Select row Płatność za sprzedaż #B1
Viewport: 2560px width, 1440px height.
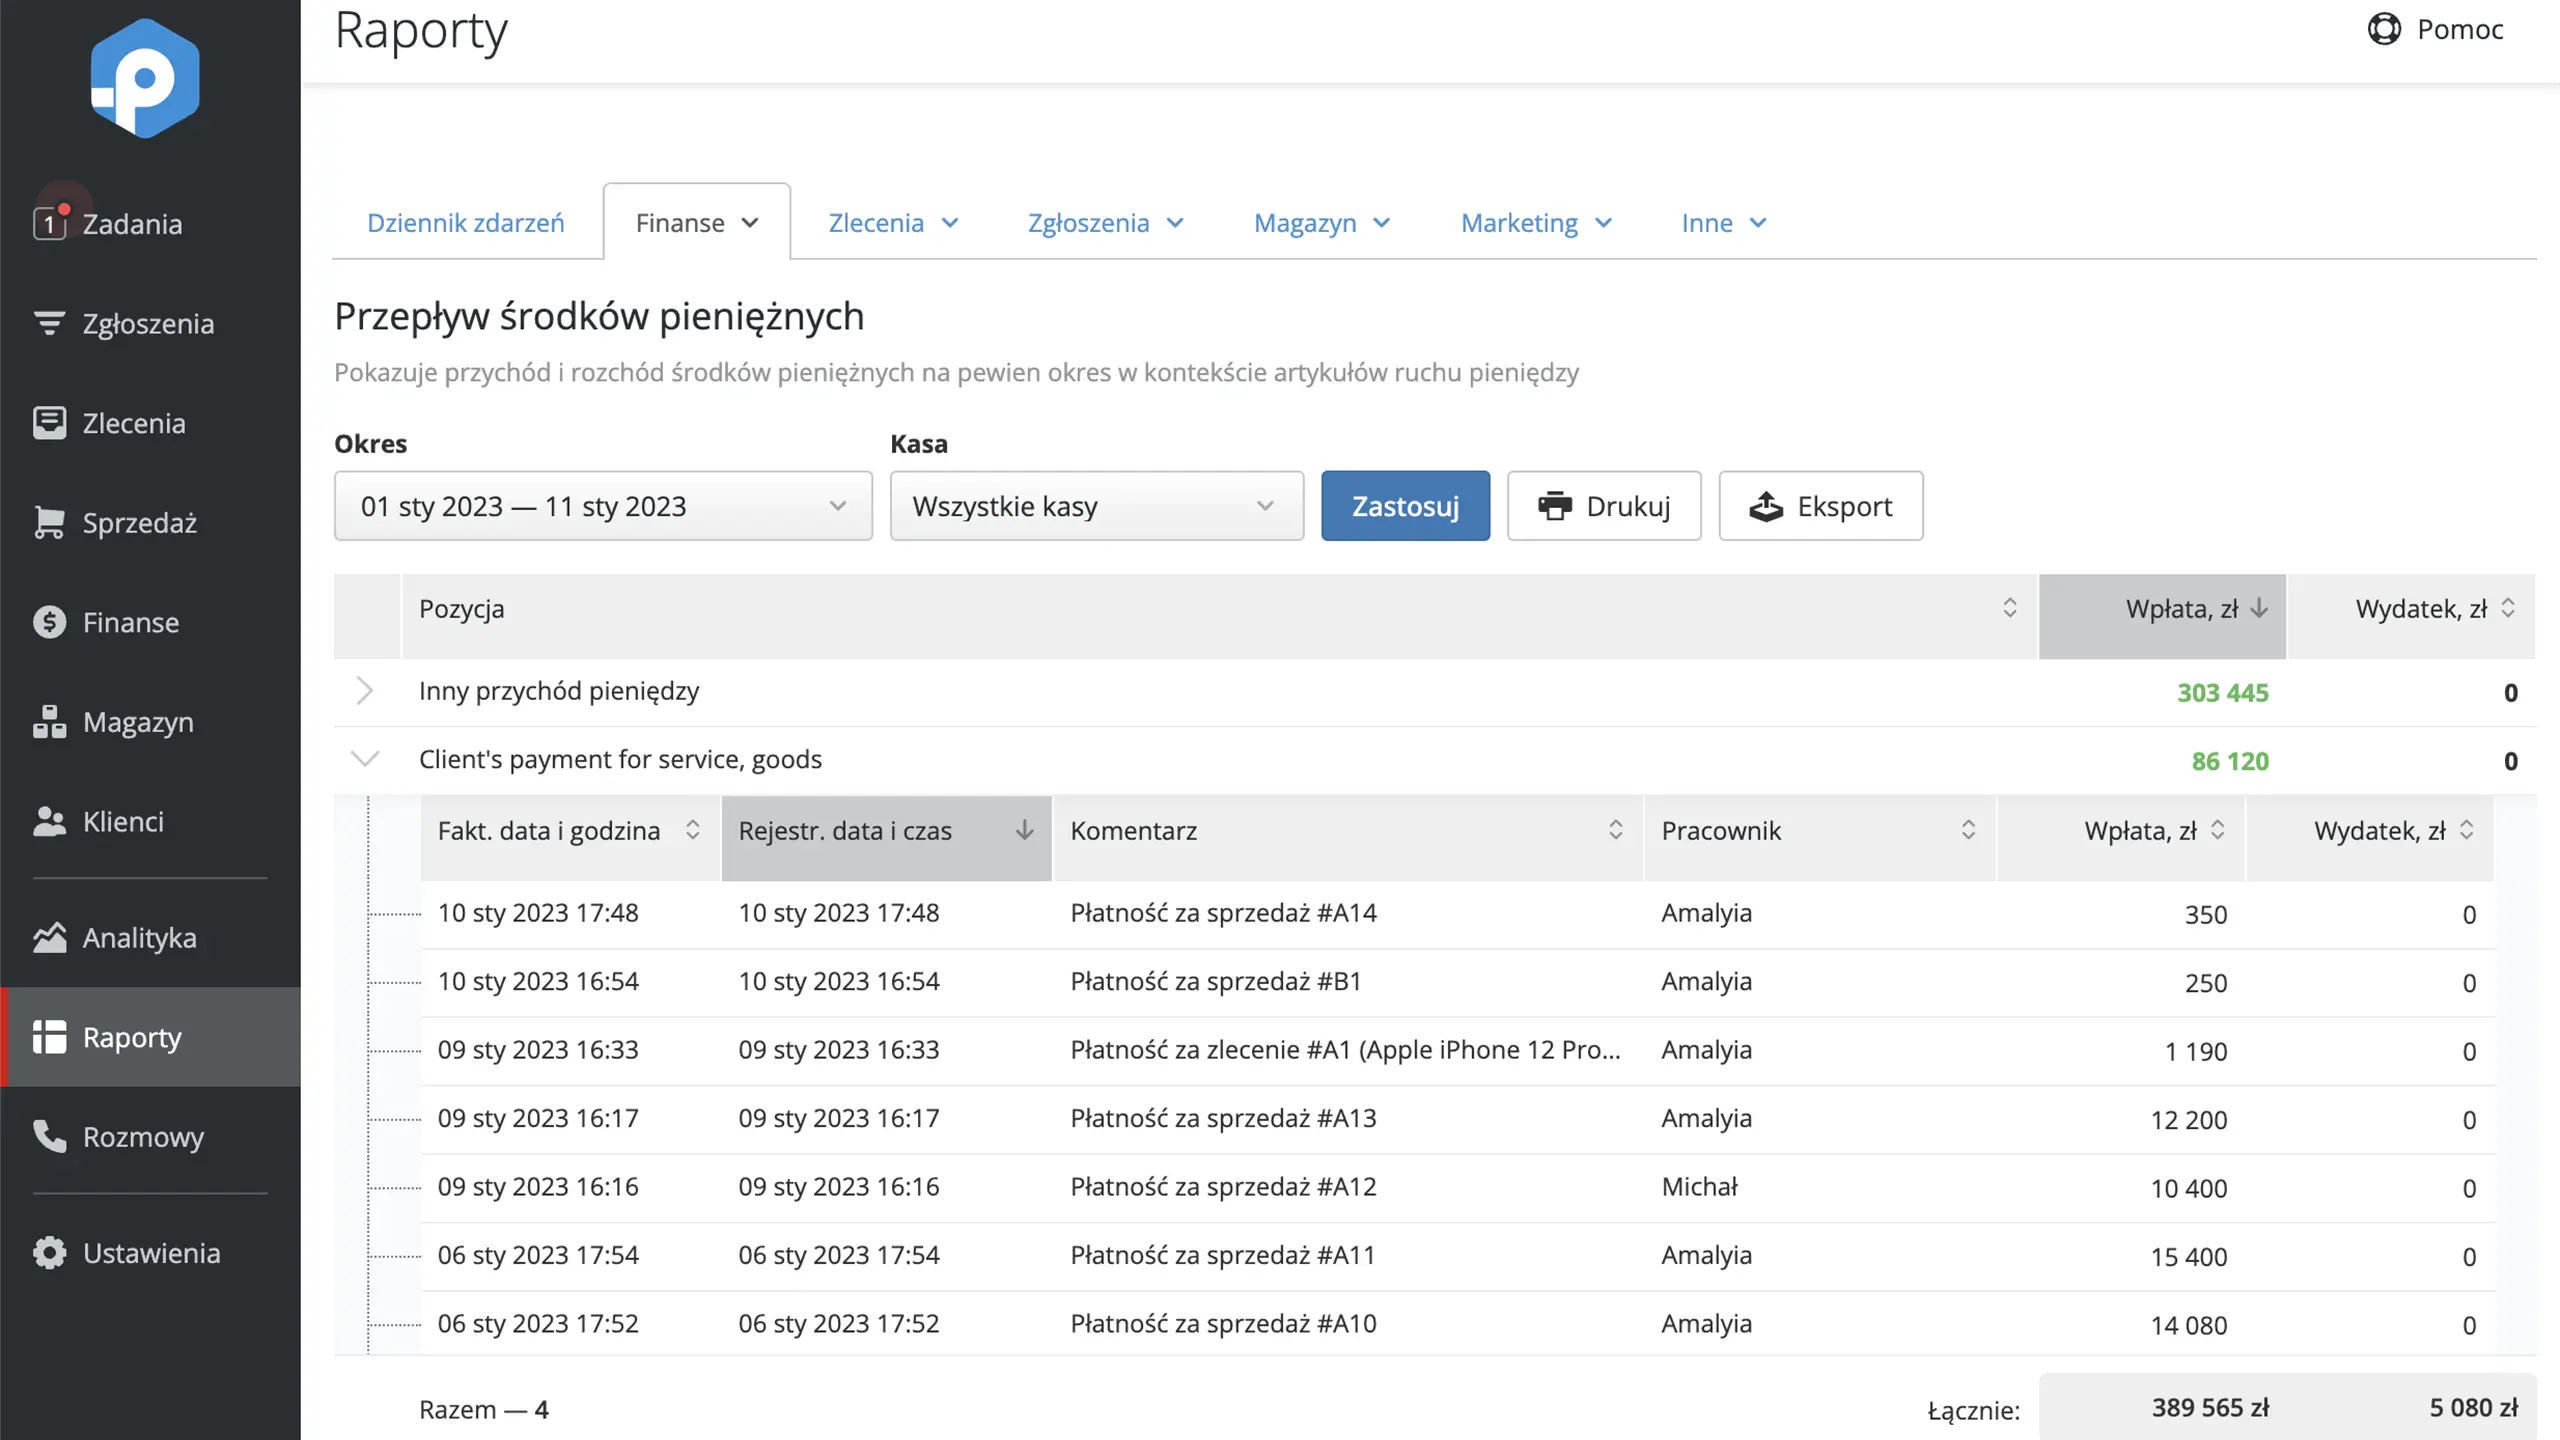1458,982
